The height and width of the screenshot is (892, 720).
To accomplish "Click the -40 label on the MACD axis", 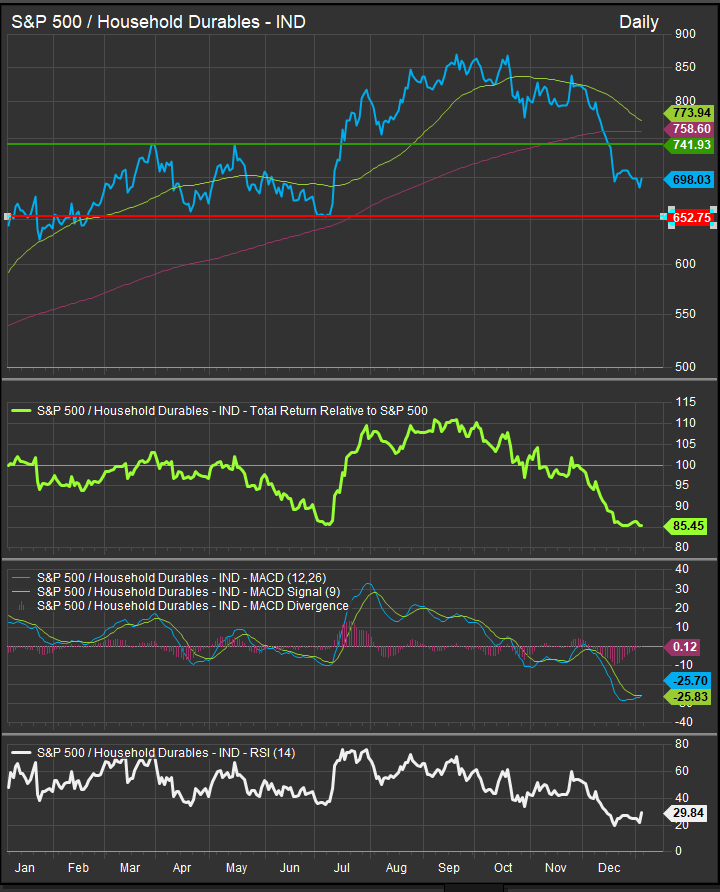I will tap(682, 722).
